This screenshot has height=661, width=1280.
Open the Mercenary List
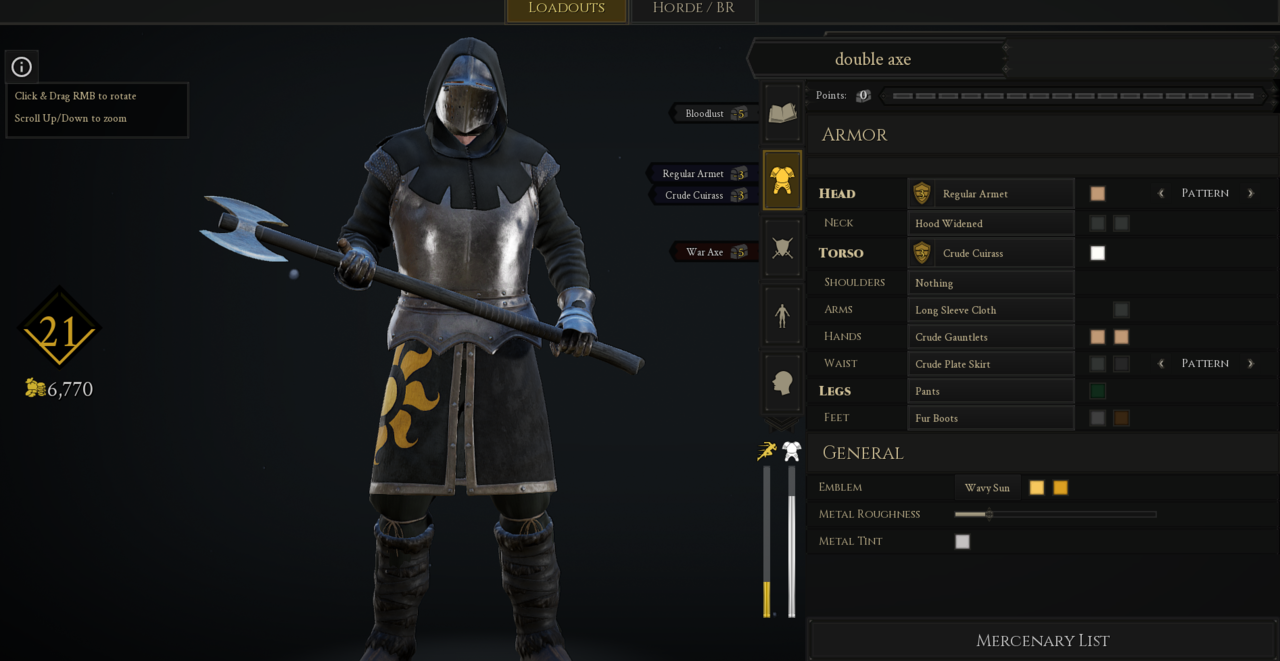1043,640
